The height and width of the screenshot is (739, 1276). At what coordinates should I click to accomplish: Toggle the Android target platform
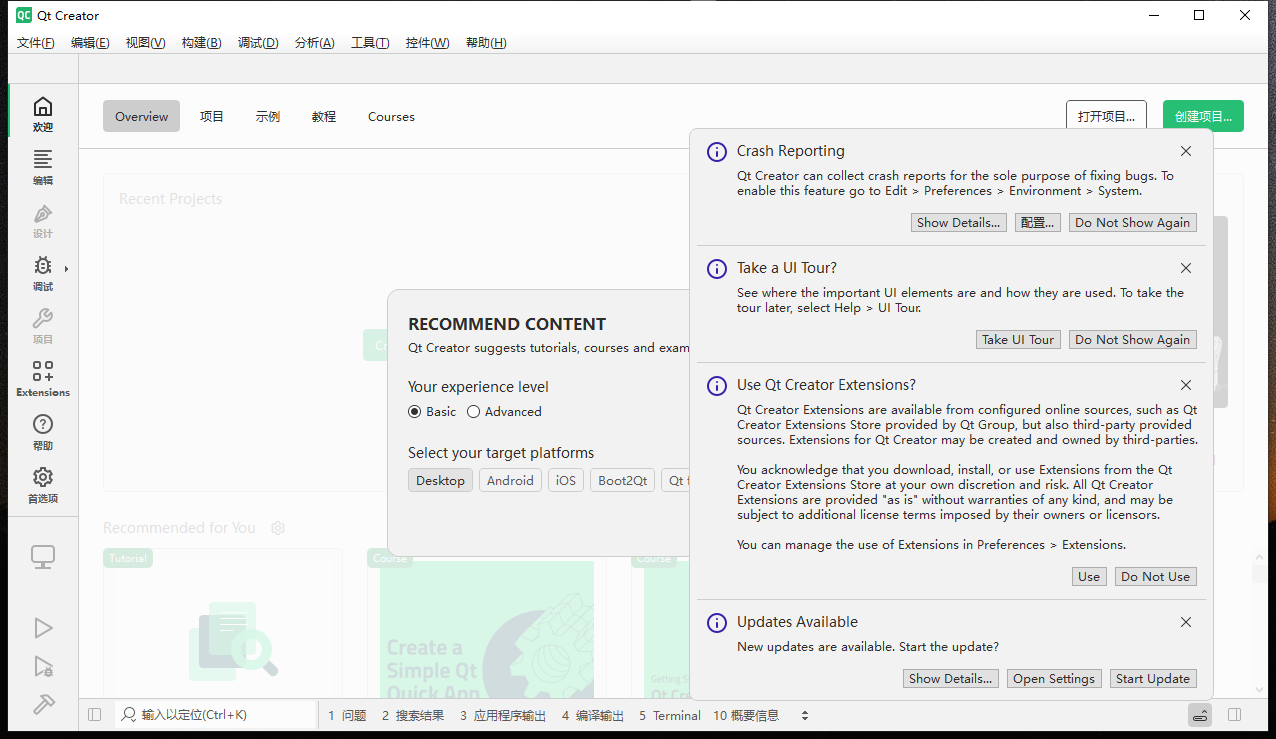[510, 481]
